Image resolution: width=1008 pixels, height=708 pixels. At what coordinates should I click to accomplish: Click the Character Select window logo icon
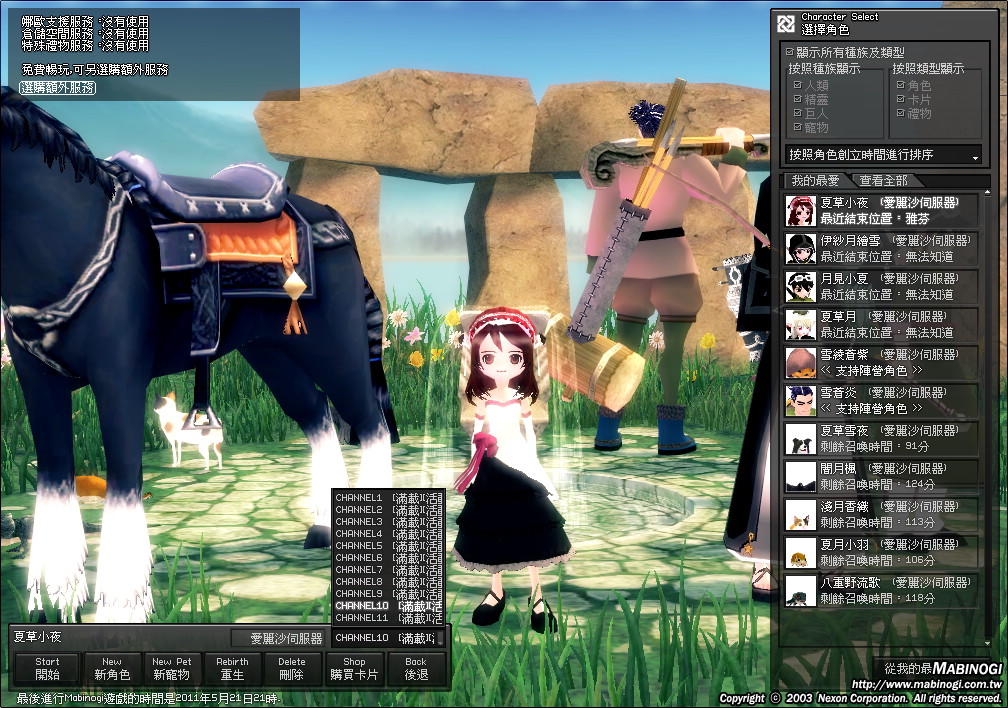coord(787,23)
